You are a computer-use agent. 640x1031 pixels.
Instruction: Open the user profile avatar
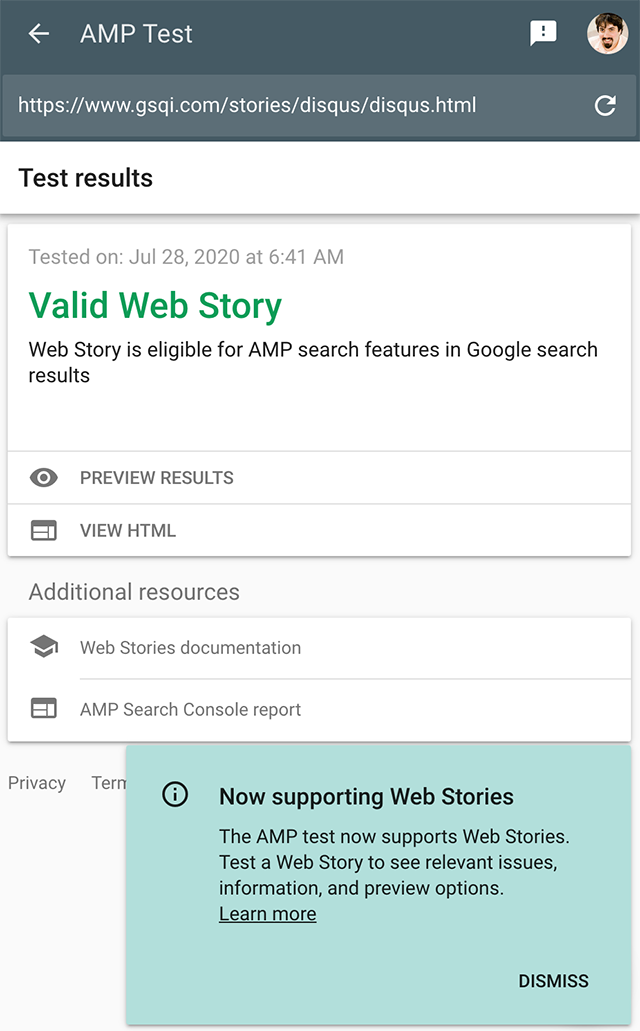607,34
